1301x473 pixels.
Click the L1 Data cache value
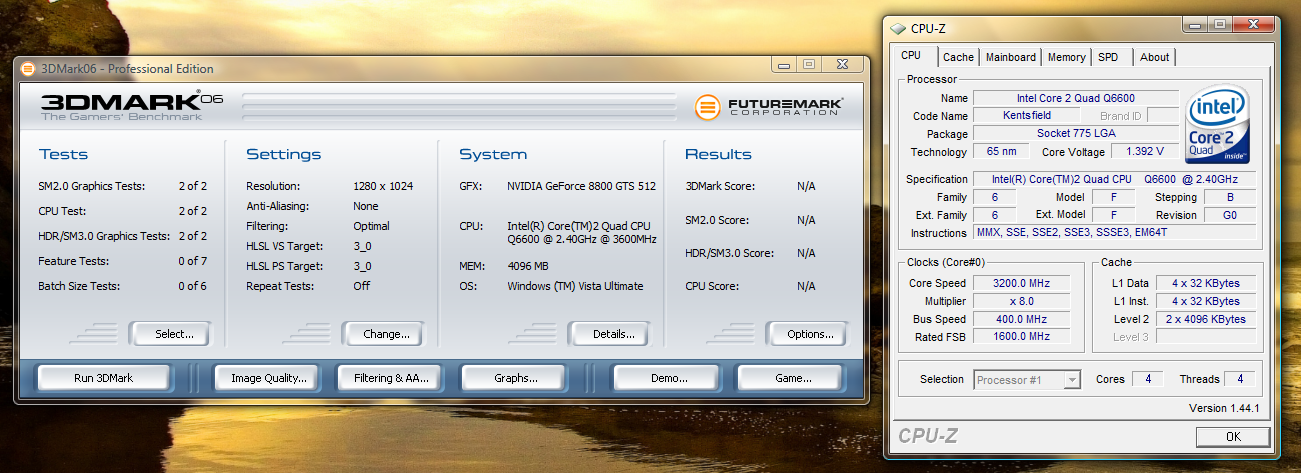coord(1205,283)
